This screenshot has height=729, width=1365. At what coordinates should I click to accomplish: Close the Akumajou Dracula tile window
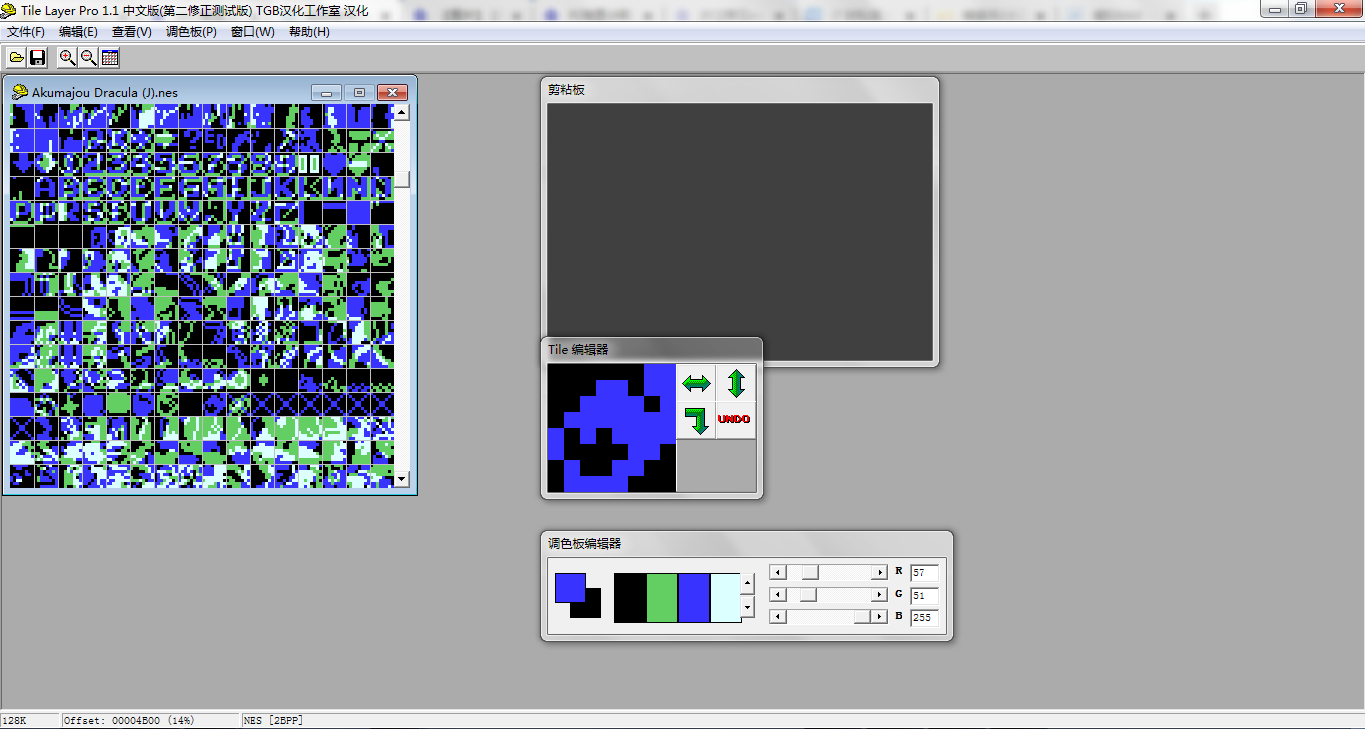392,92
